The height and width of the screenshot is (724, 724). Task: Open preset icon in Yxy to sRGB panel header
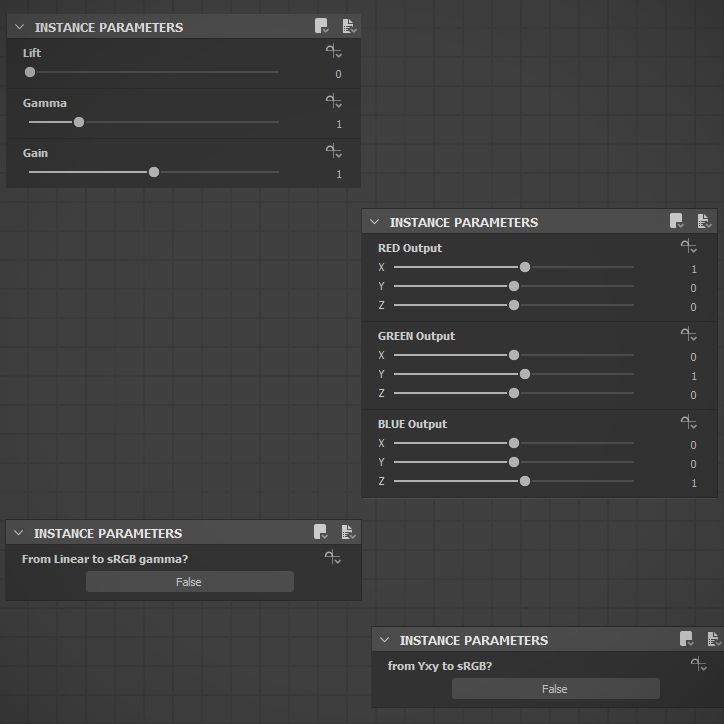[x=687, y=639]
